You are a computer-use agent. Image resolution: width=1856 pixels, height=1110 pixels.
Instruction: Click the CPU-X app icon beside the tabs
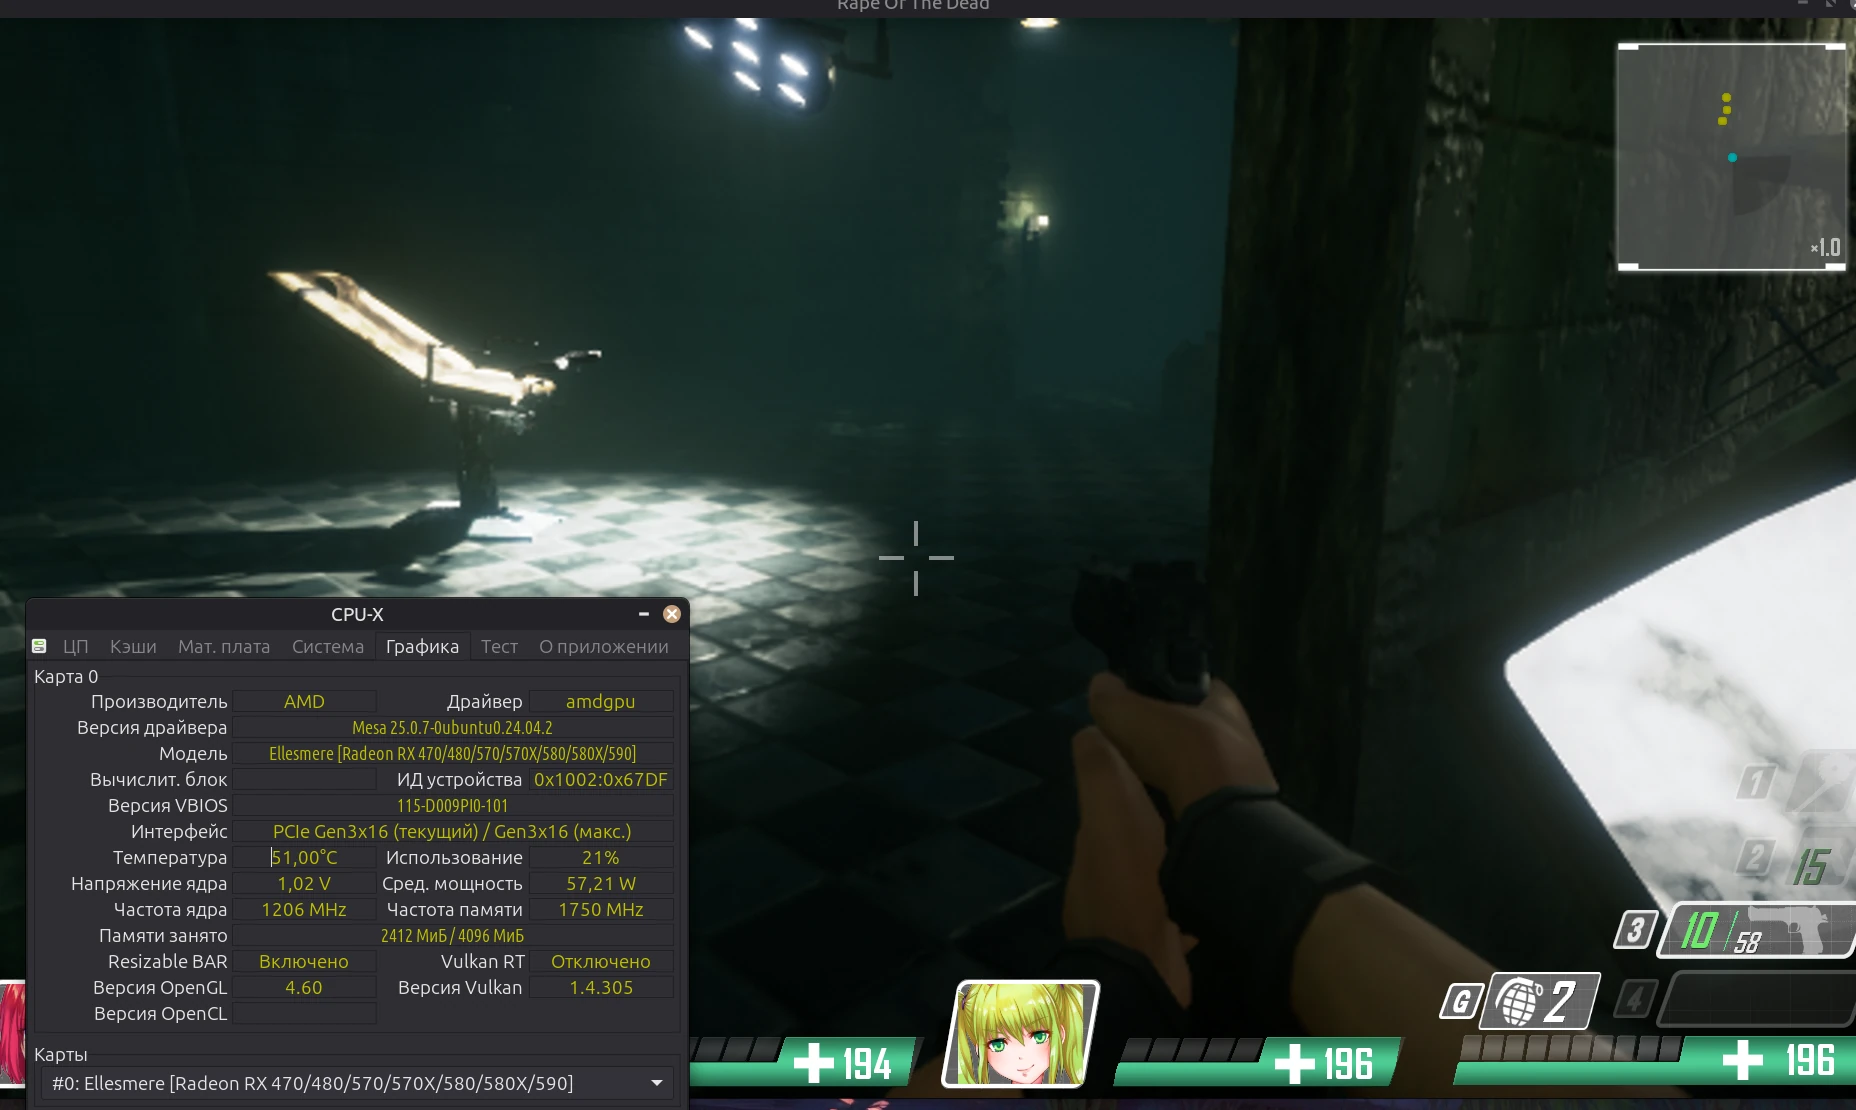39,646
